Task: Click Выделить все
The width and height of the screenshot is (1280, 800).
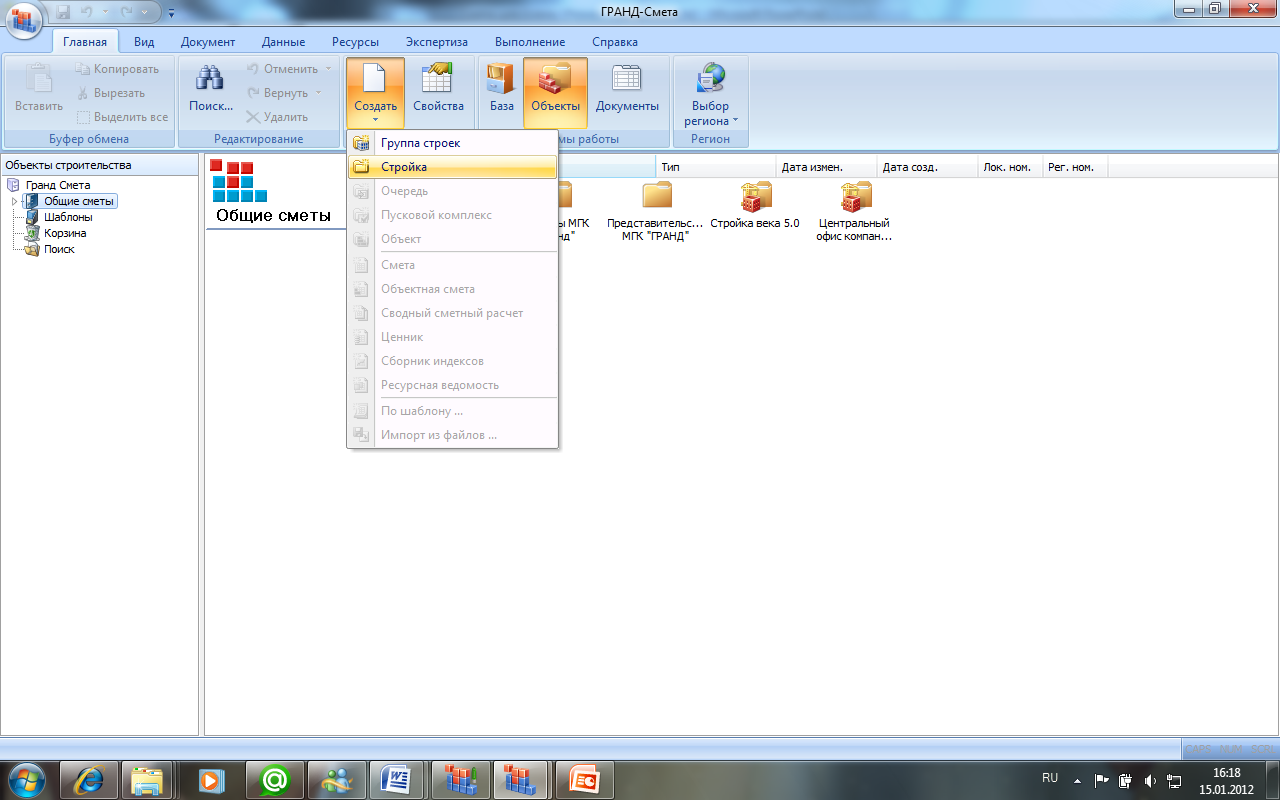Action: click(123, 117)
